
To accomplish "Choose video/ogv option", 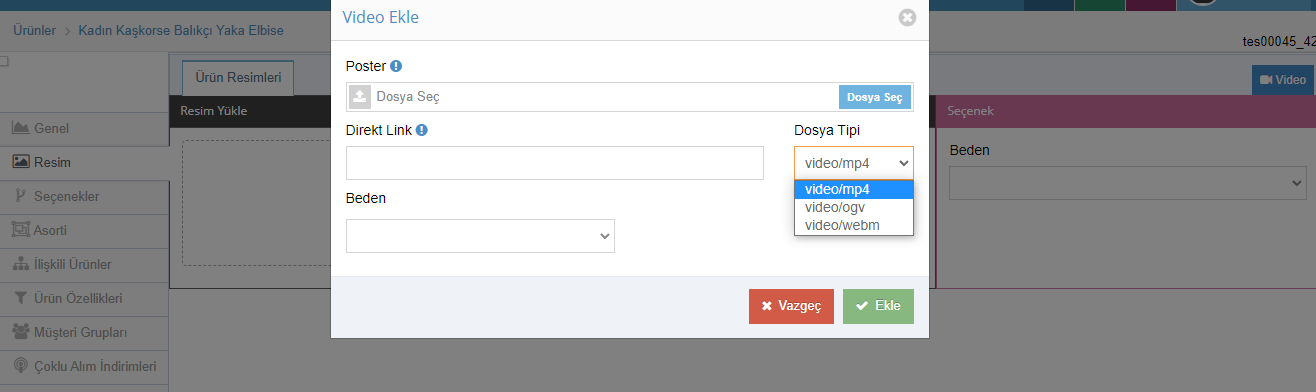I will coord(854,207).
